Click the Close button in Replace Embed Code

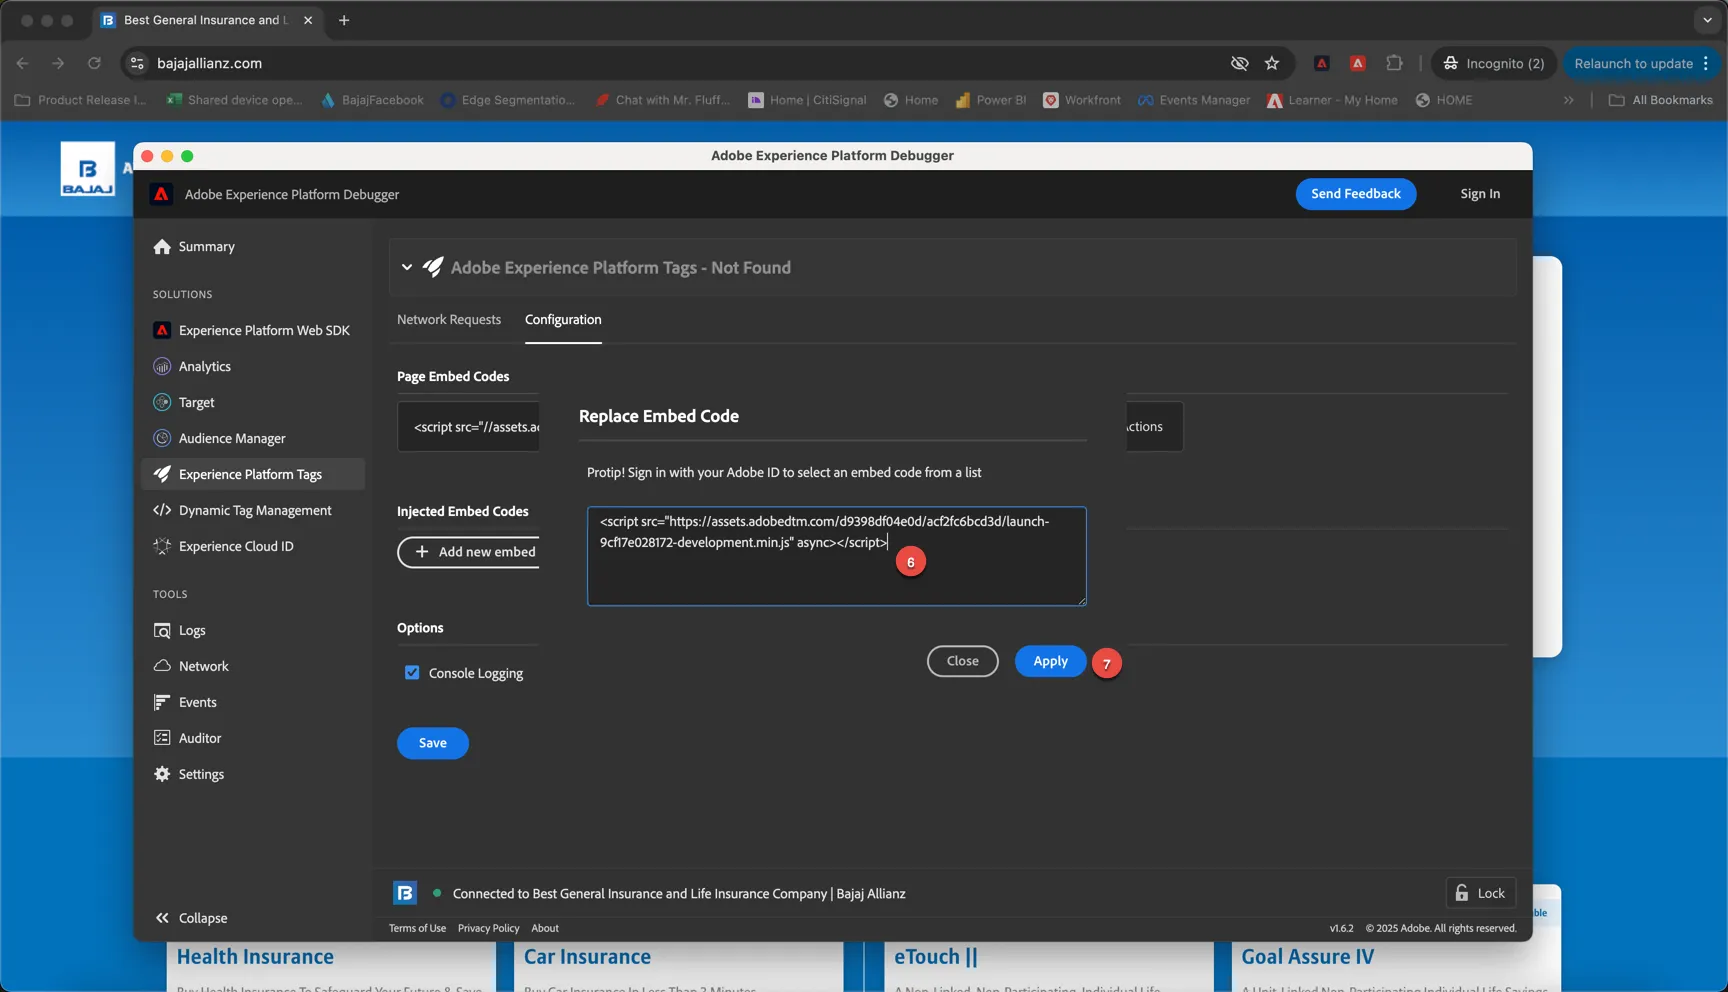[x=962, y=661]
